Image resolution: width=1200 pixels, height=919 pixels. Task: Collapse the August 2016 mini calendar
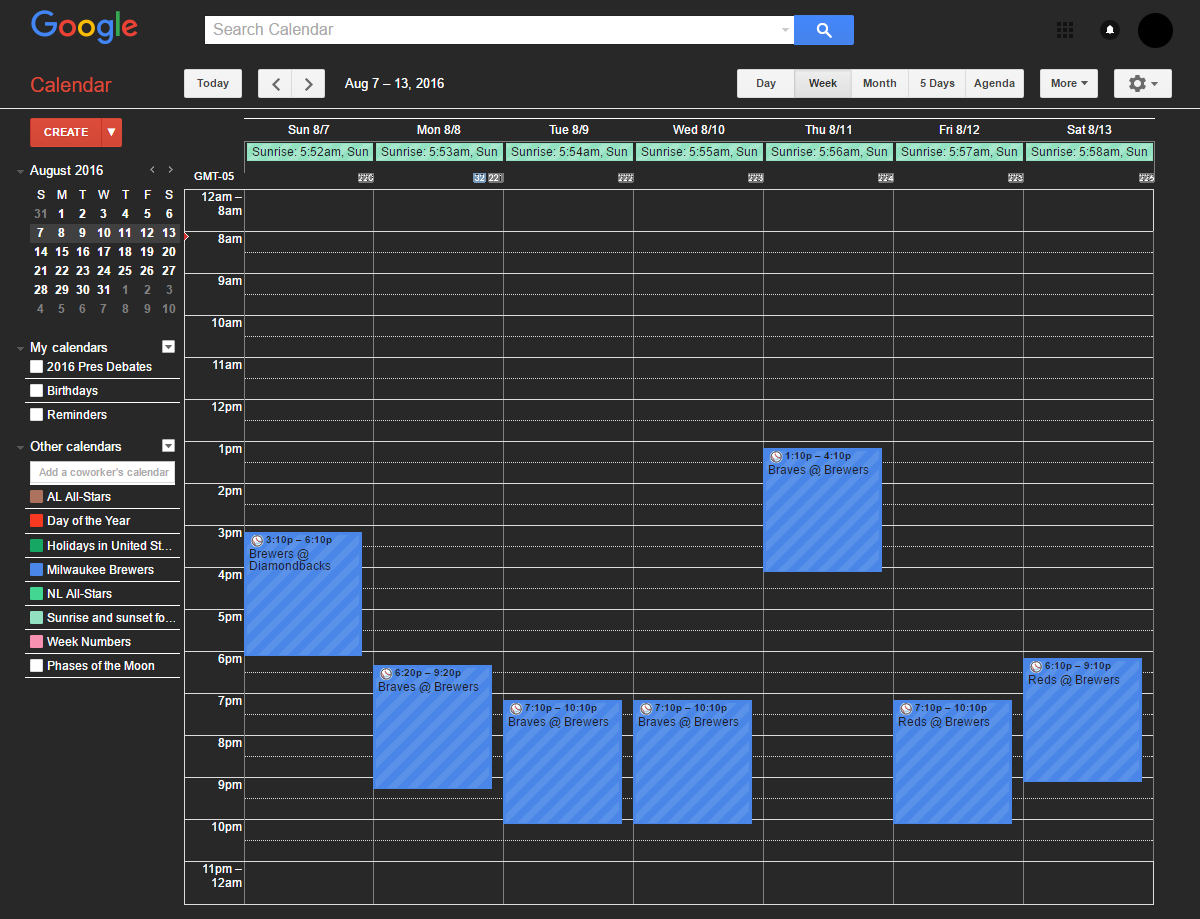pyautogui.click(x=21, y=171)
